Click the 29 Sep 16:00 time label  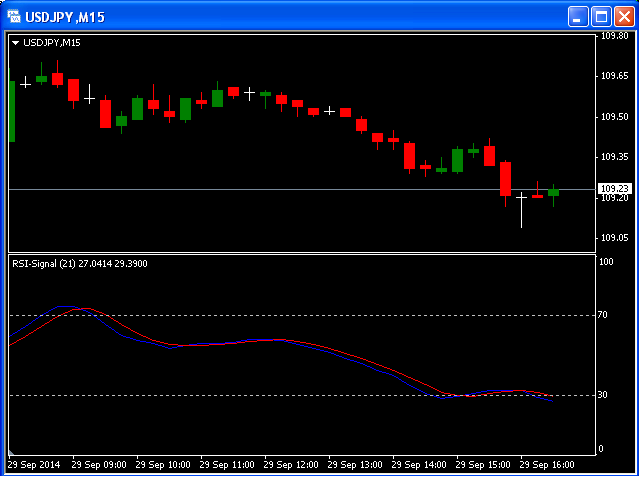click(x=550, y=465)
